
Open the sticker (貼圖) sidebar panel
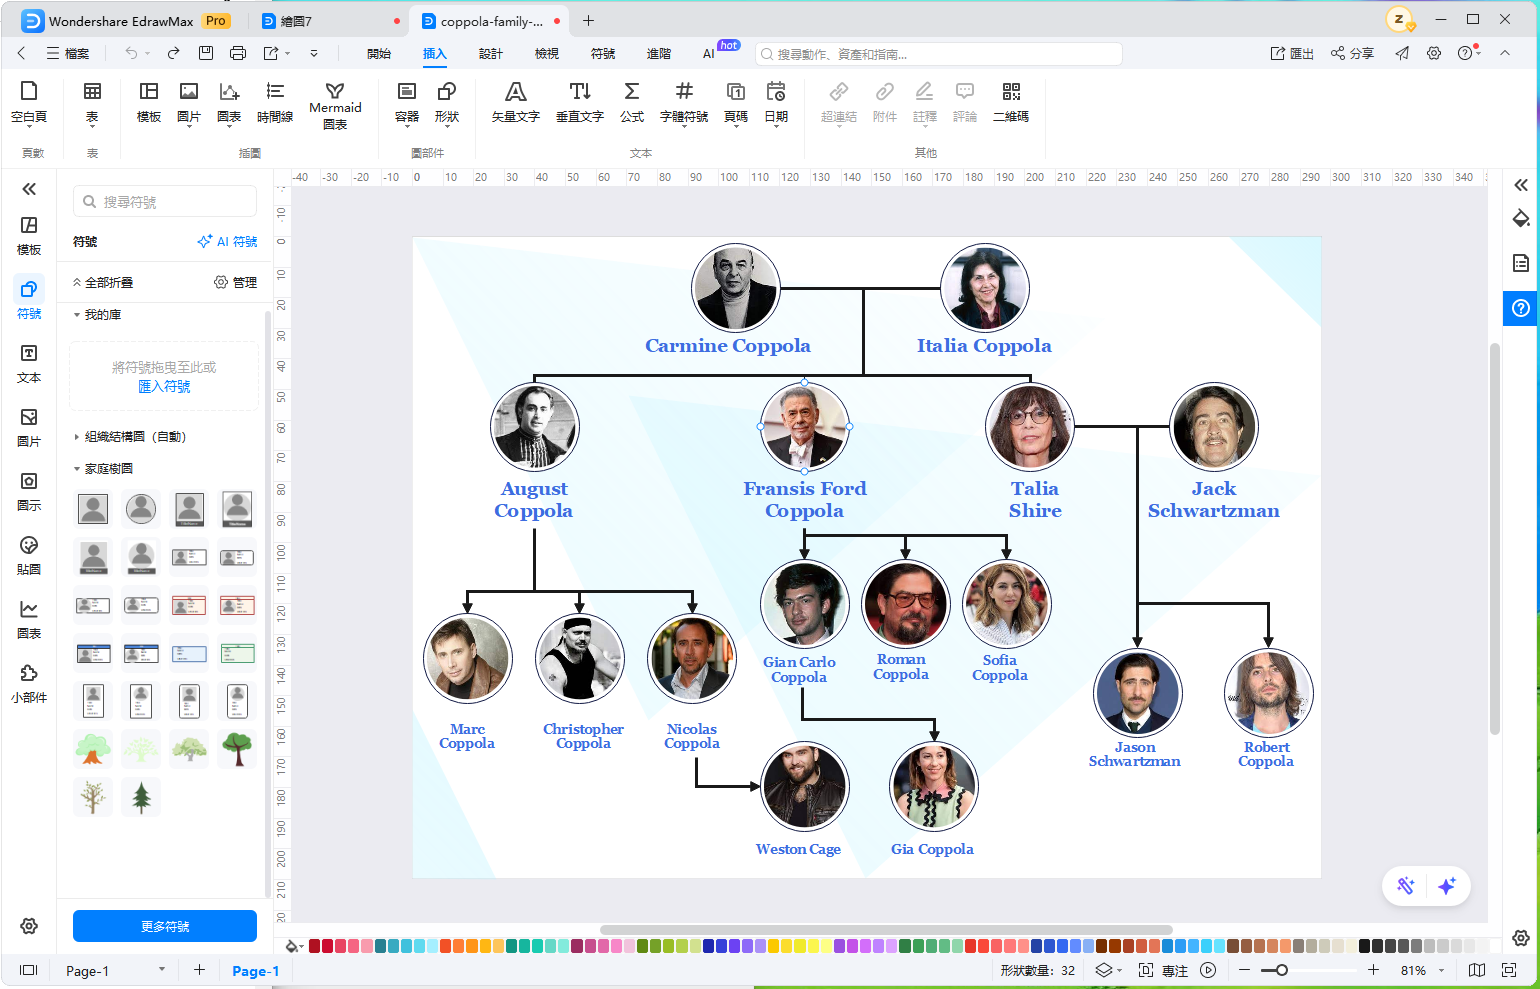tap(29, 555)
